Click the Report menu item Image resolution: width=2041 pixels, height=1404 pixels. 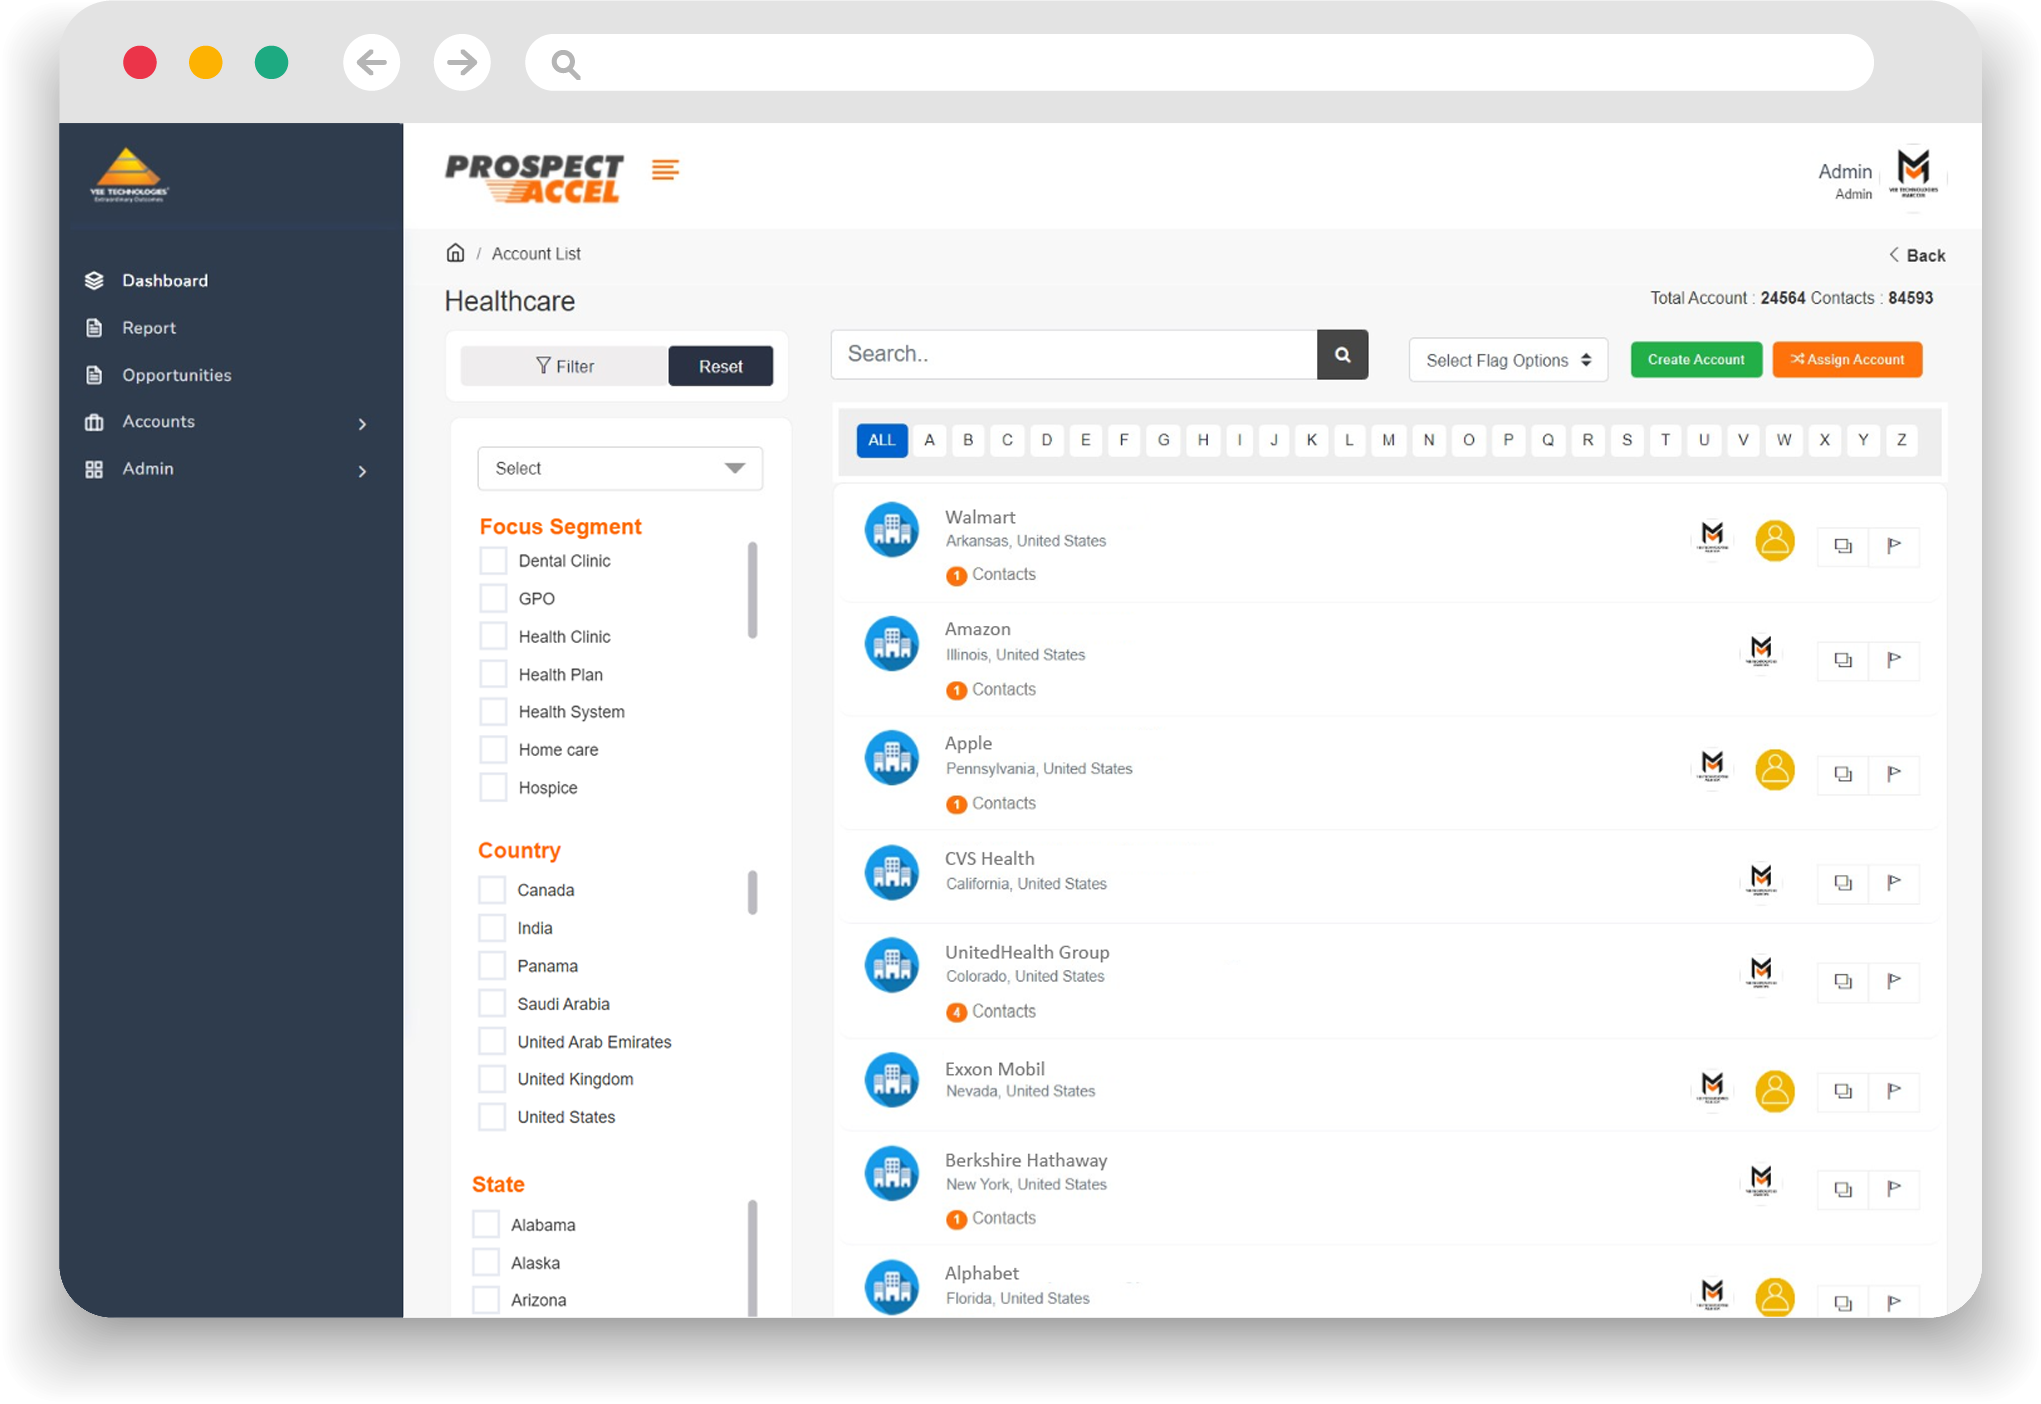(149, 327)
